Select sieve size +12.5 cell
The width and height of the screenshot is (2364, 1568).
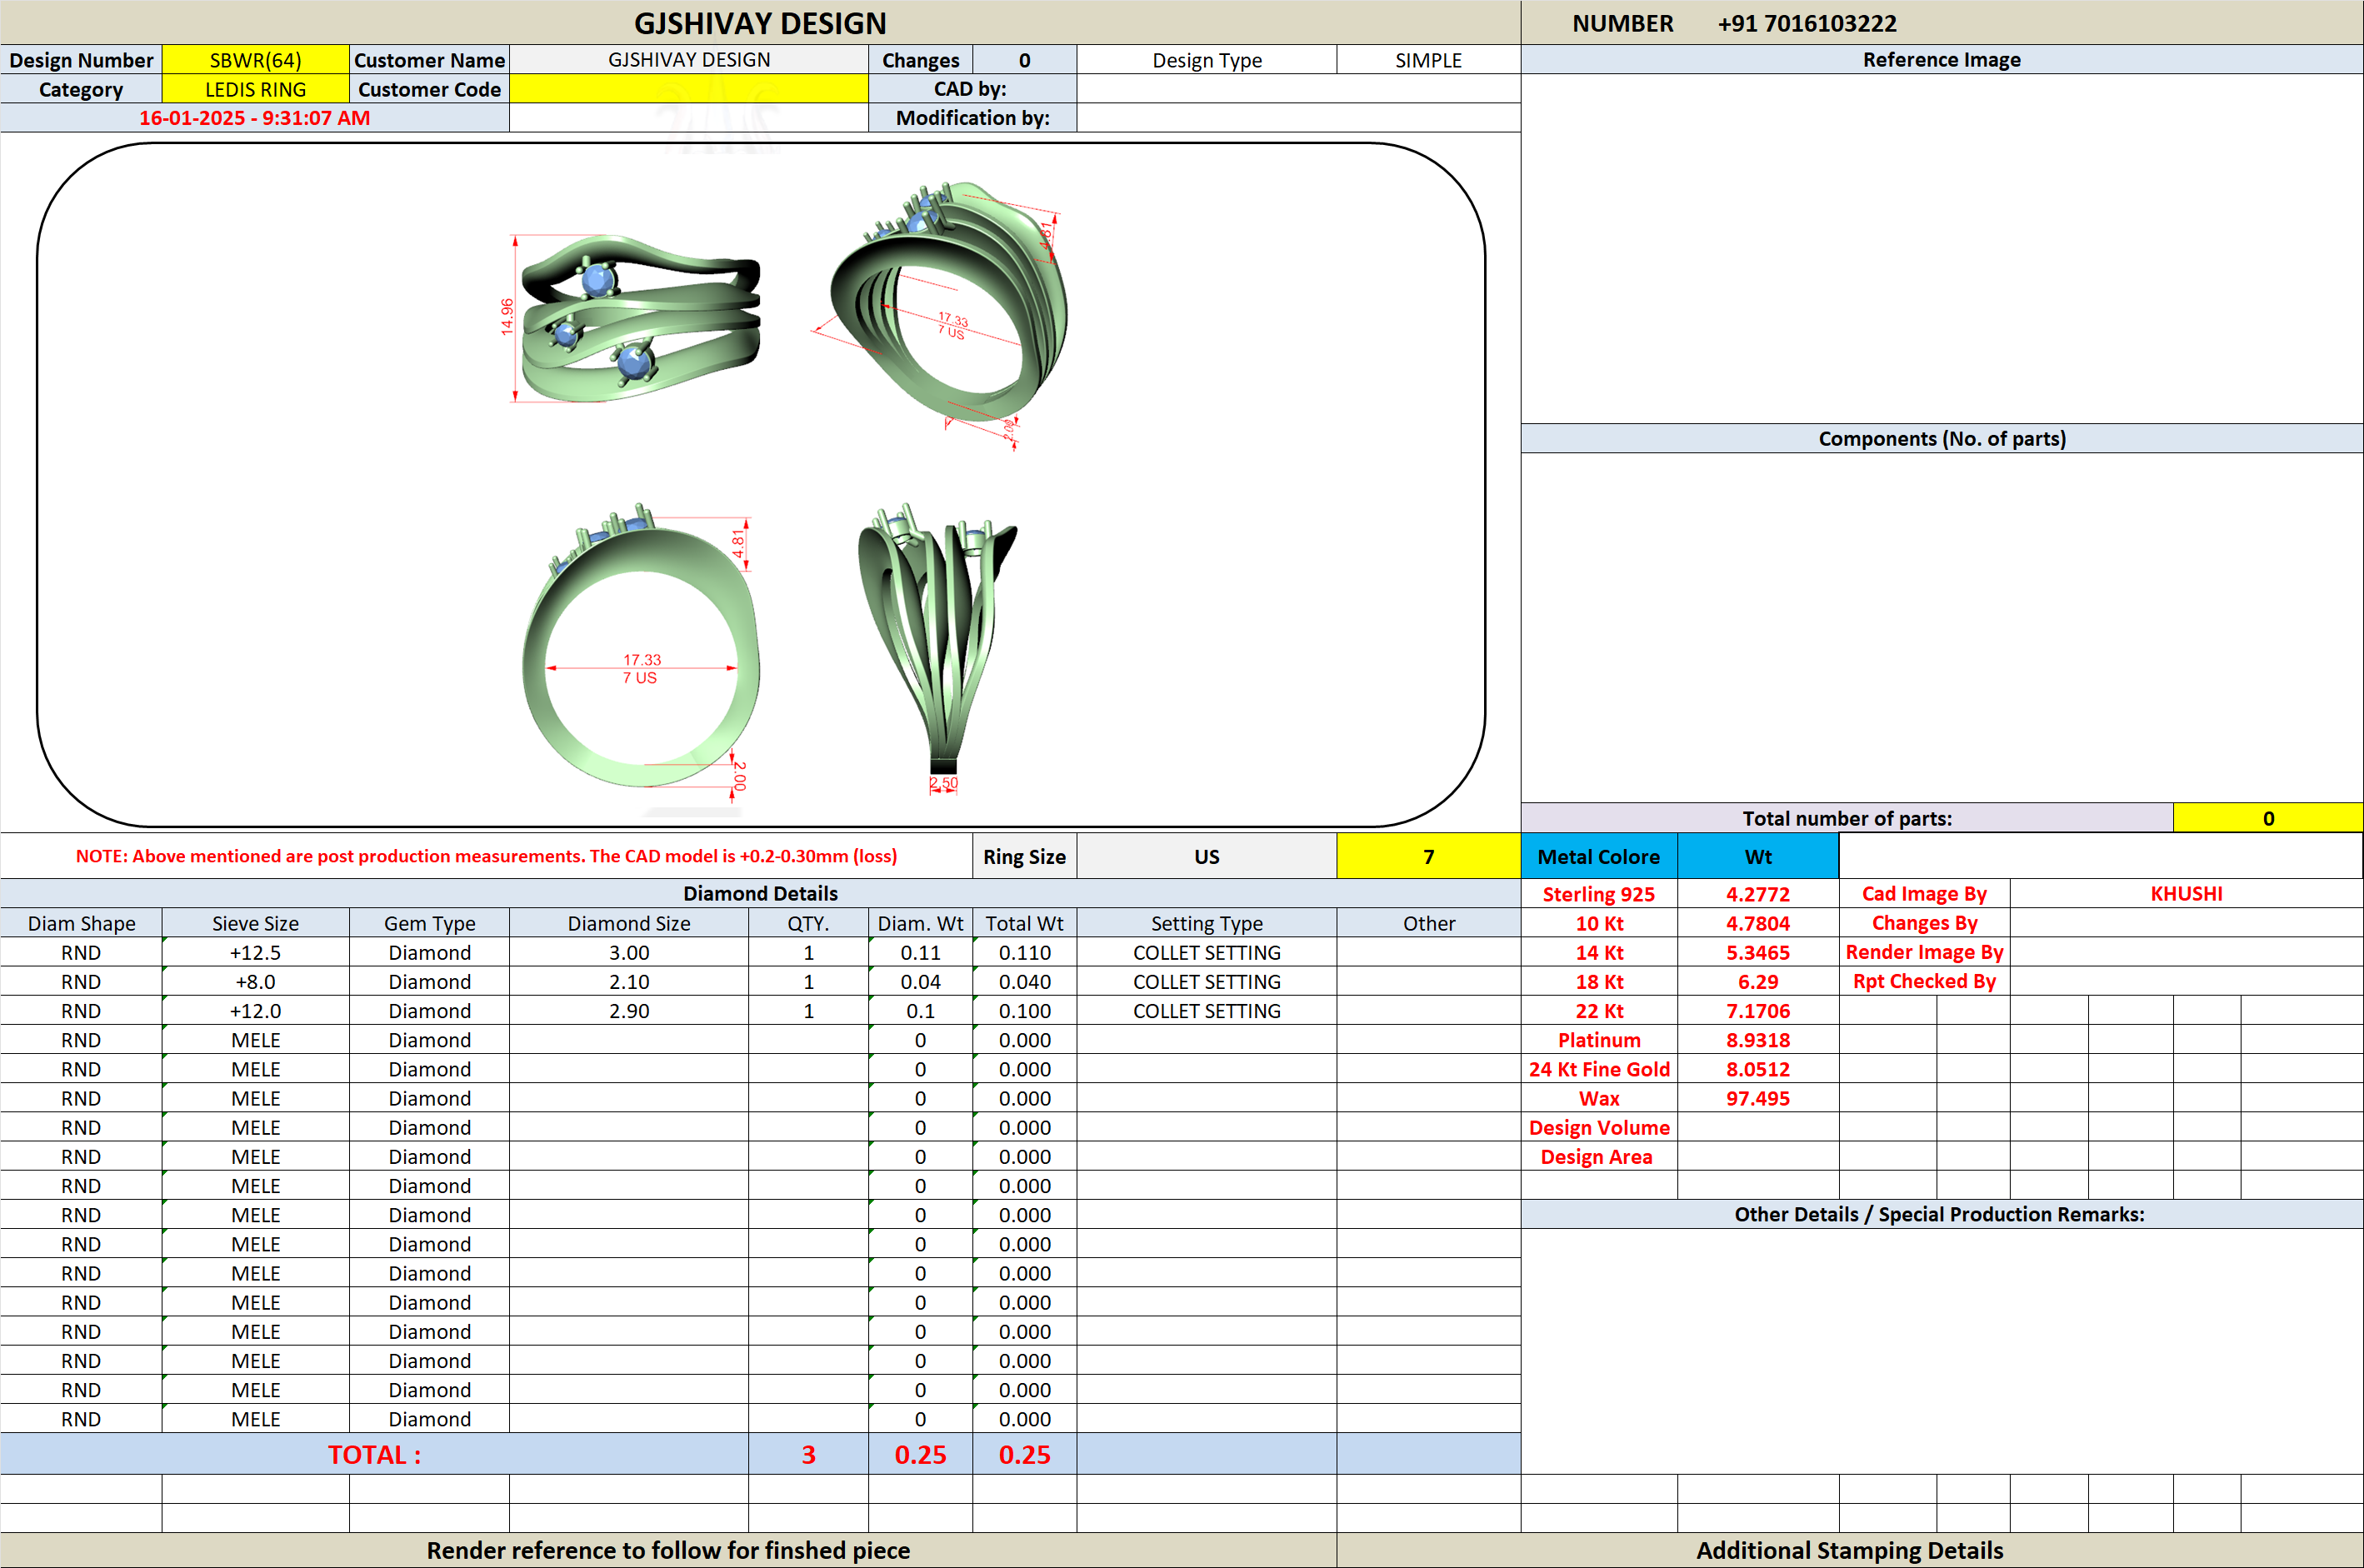point(255,952)
